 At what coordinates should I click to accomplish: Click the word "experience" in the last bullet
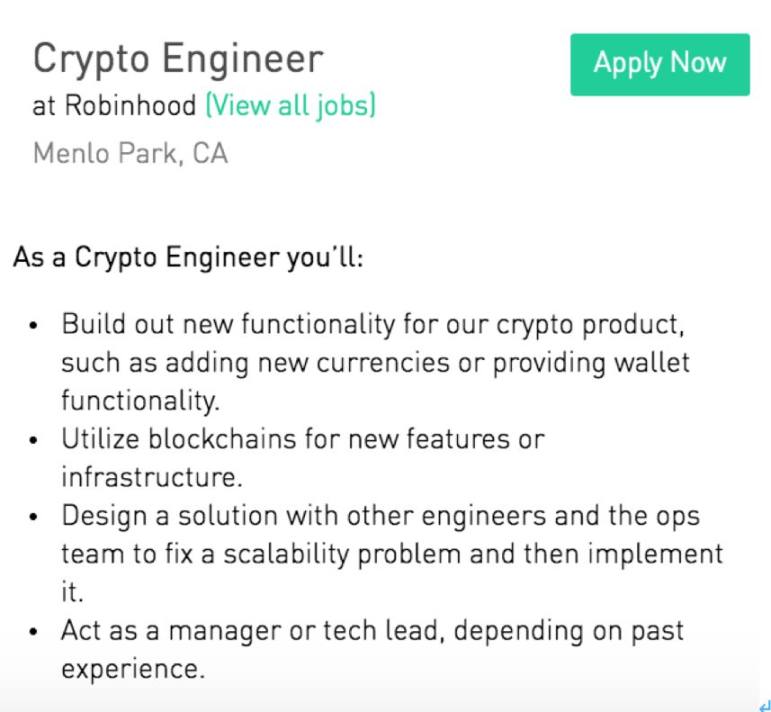pyautogui.click(x=132, y=668)
